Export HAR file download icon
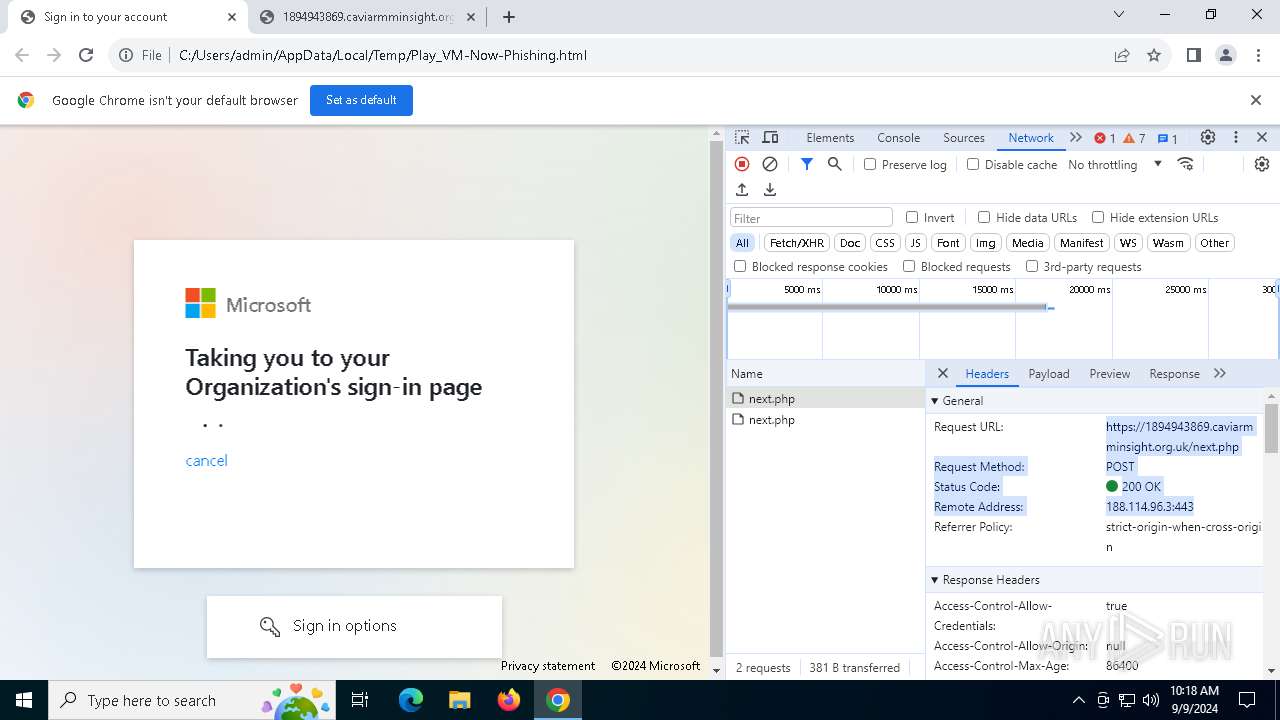The height and width of the screenshot is (720, 1280). pos(770,190)
